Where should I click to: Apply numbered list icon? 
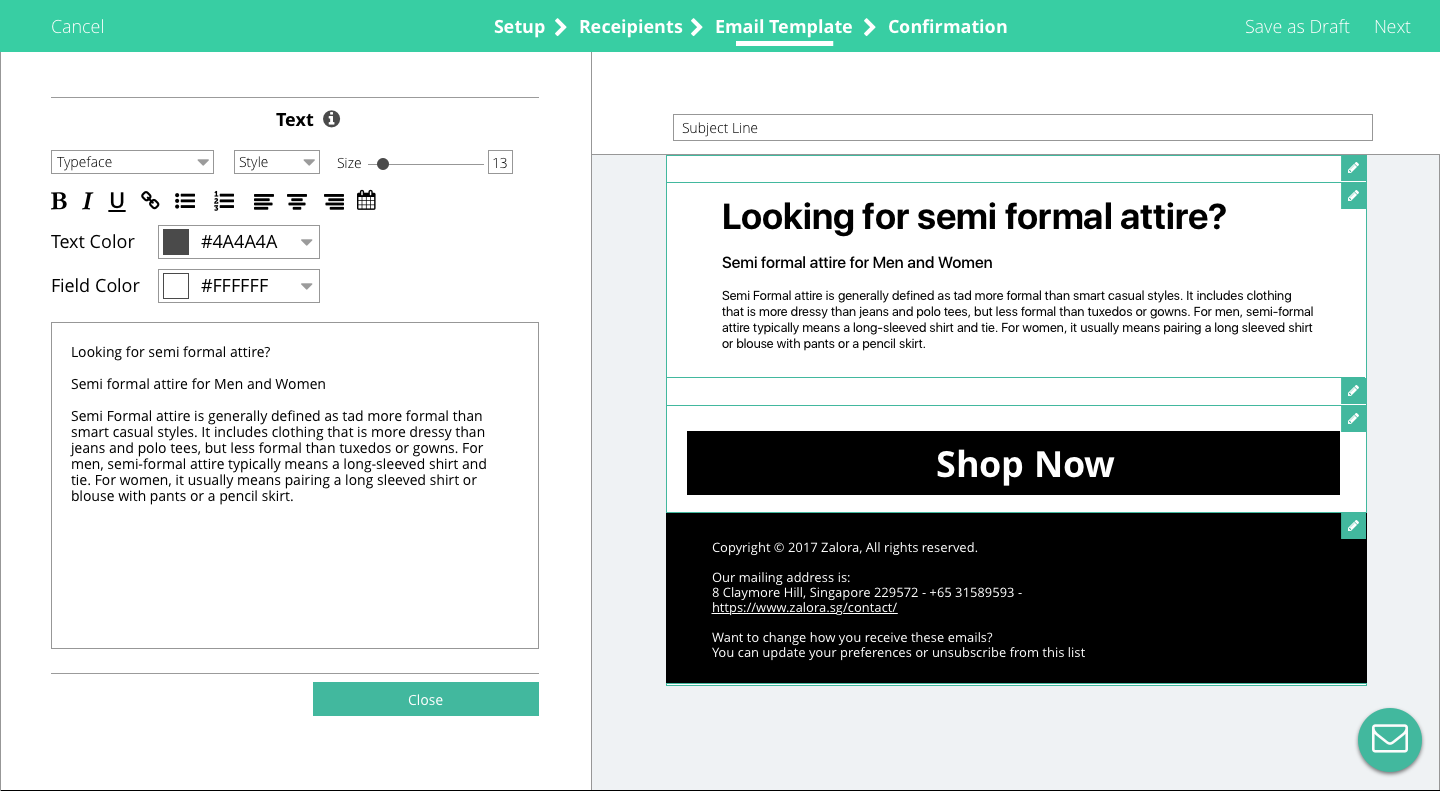[224, 201]
